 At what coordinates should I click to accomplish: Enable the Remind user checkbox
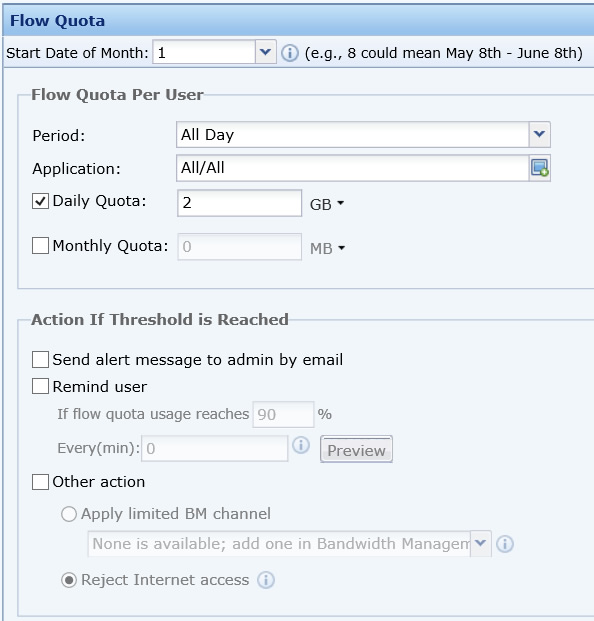(40, 386)
